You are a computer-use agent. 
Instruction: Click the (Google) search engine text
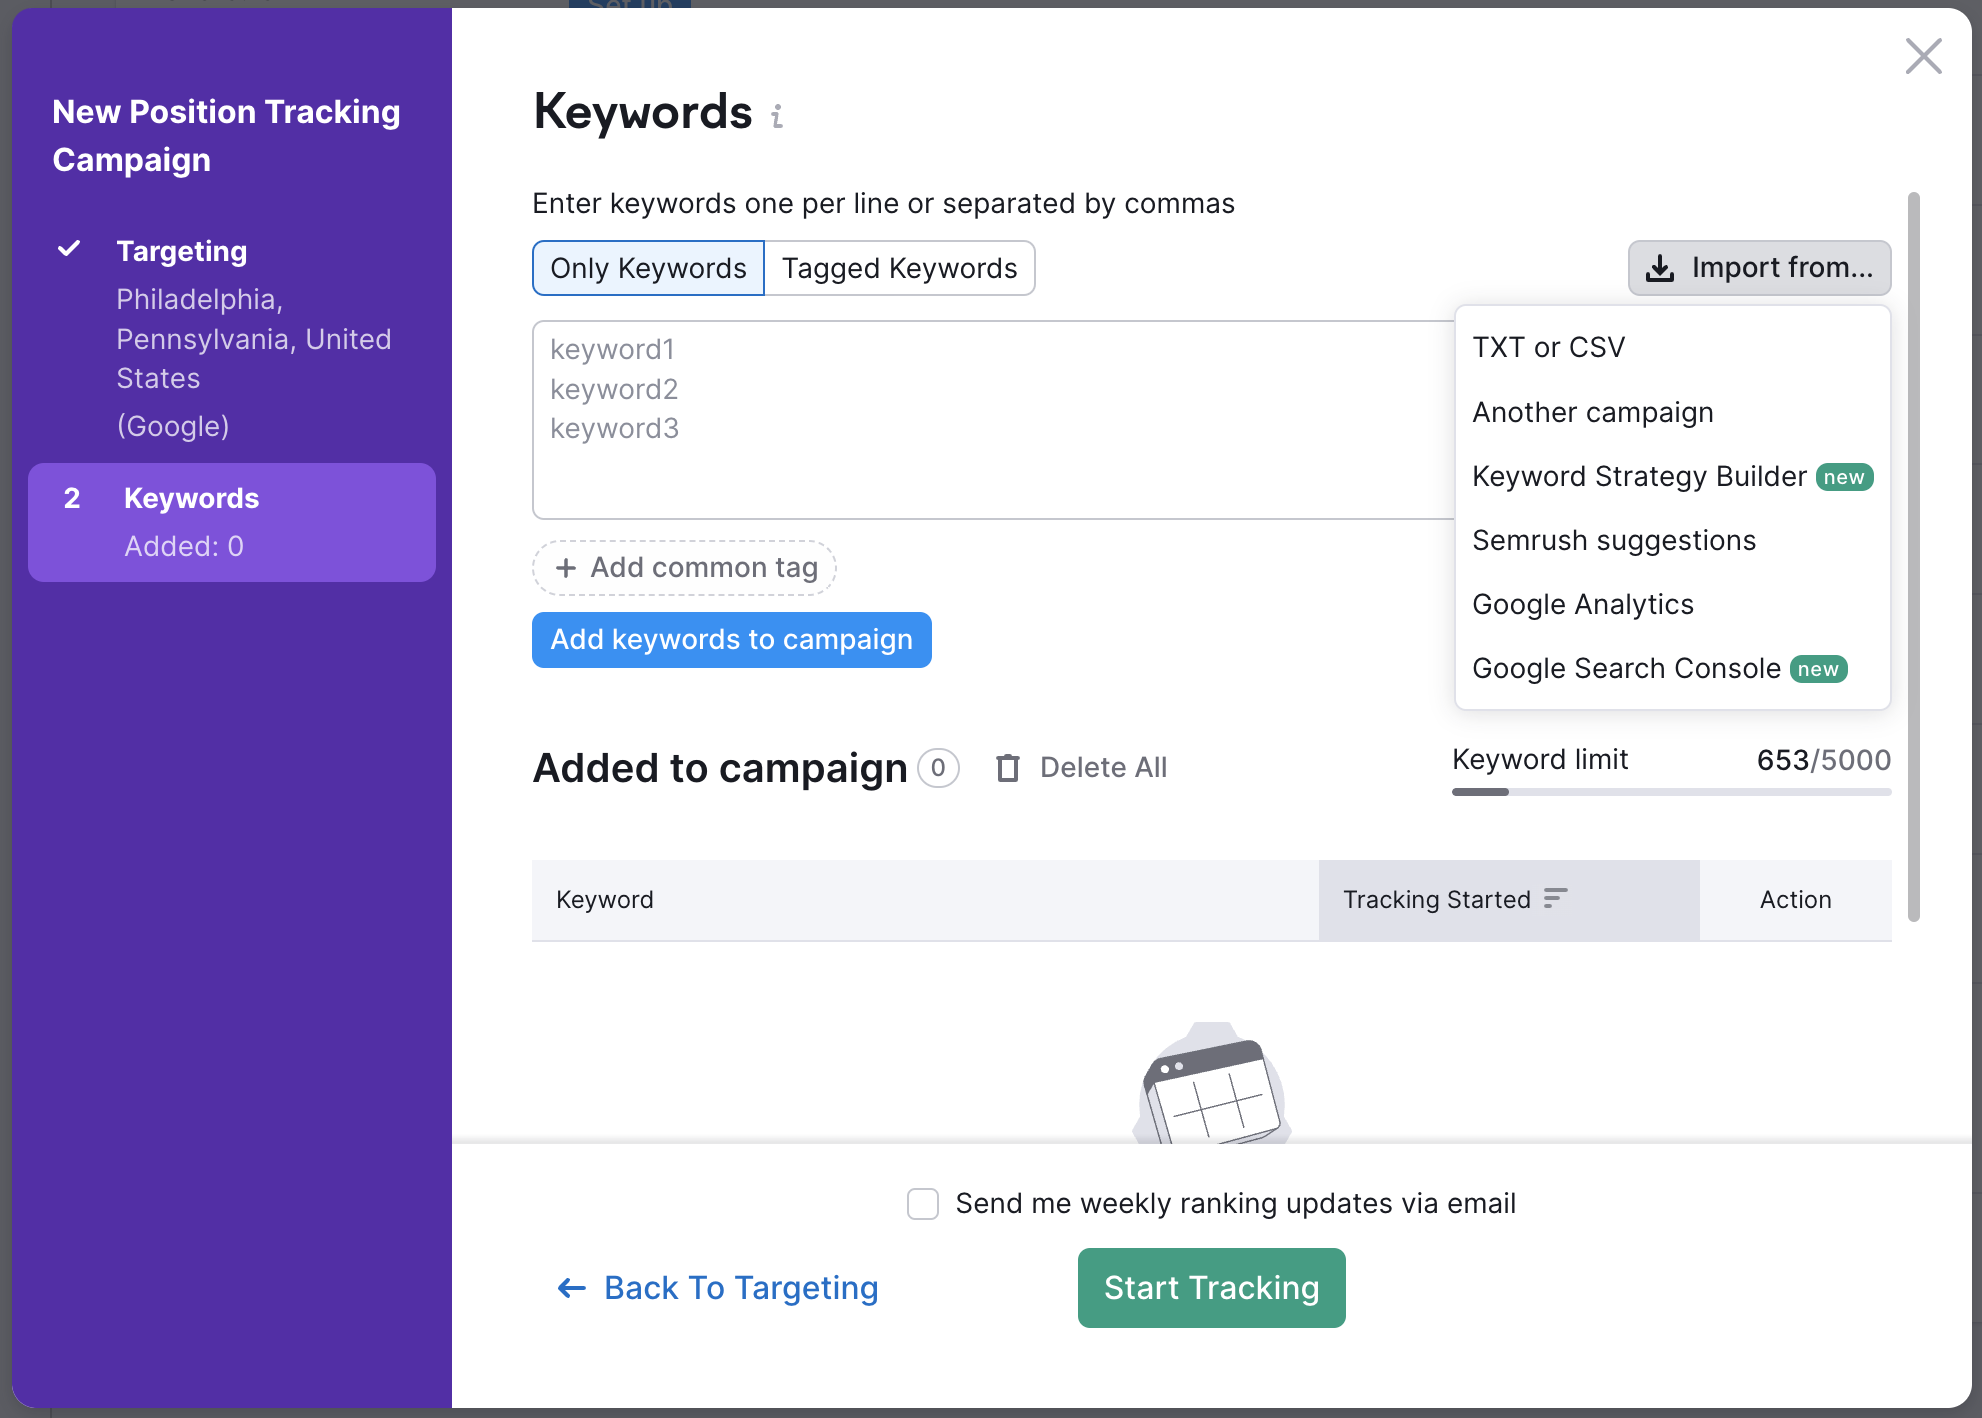pos(173,426)
